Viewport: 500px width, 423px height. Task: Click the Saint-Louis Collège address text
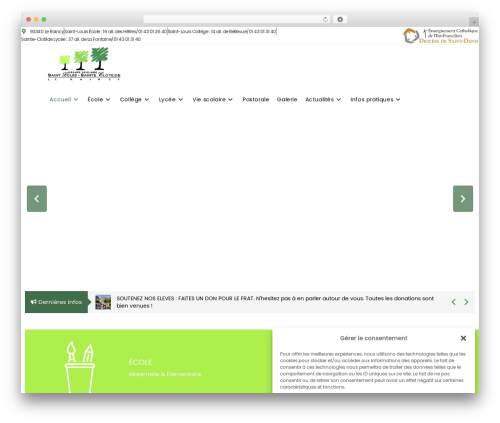point(222,31)
